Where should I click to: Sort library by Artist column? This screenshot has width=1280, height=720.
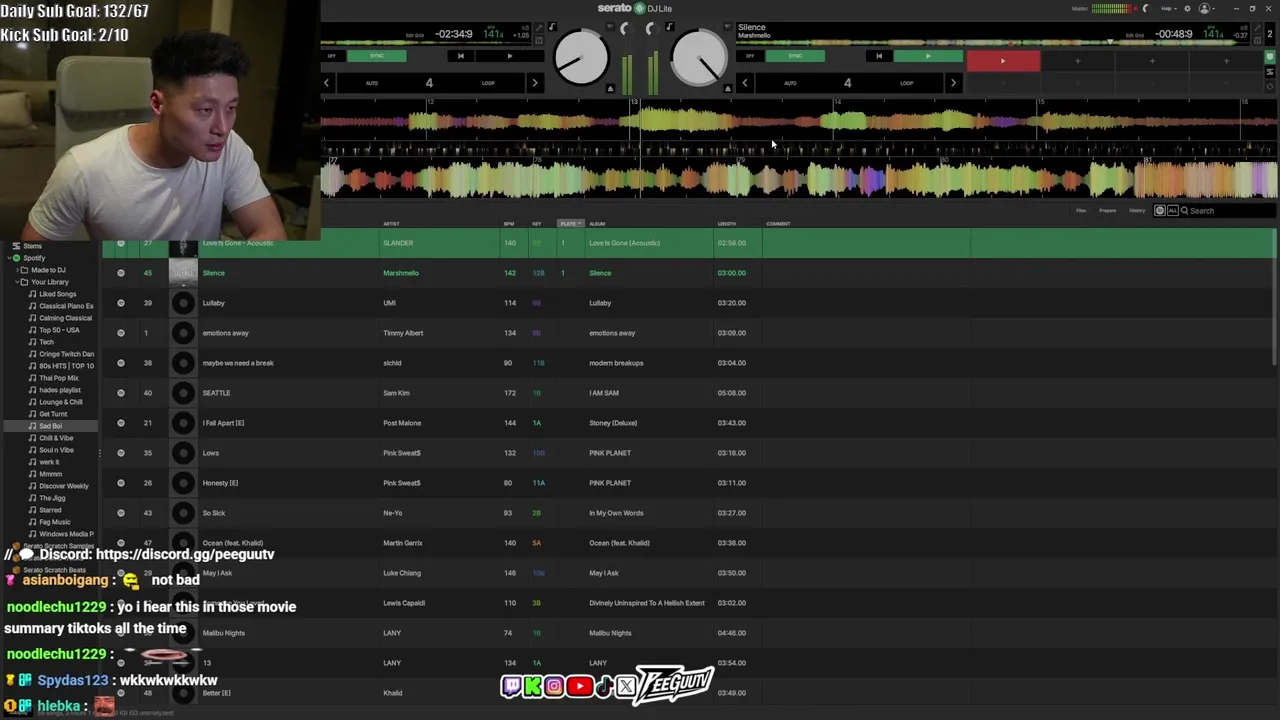391,224
